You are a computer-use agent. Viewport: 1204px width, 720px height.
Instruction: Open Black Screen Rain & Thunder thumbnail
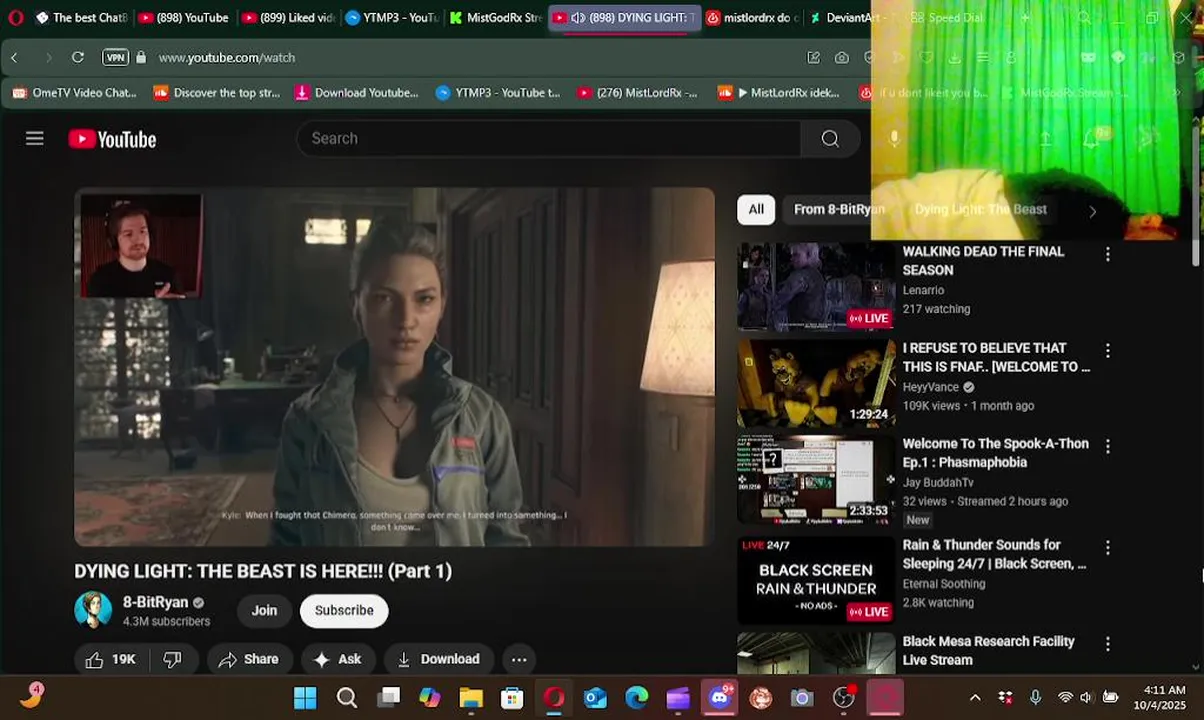pyautogui.click(x=816, y=580)
